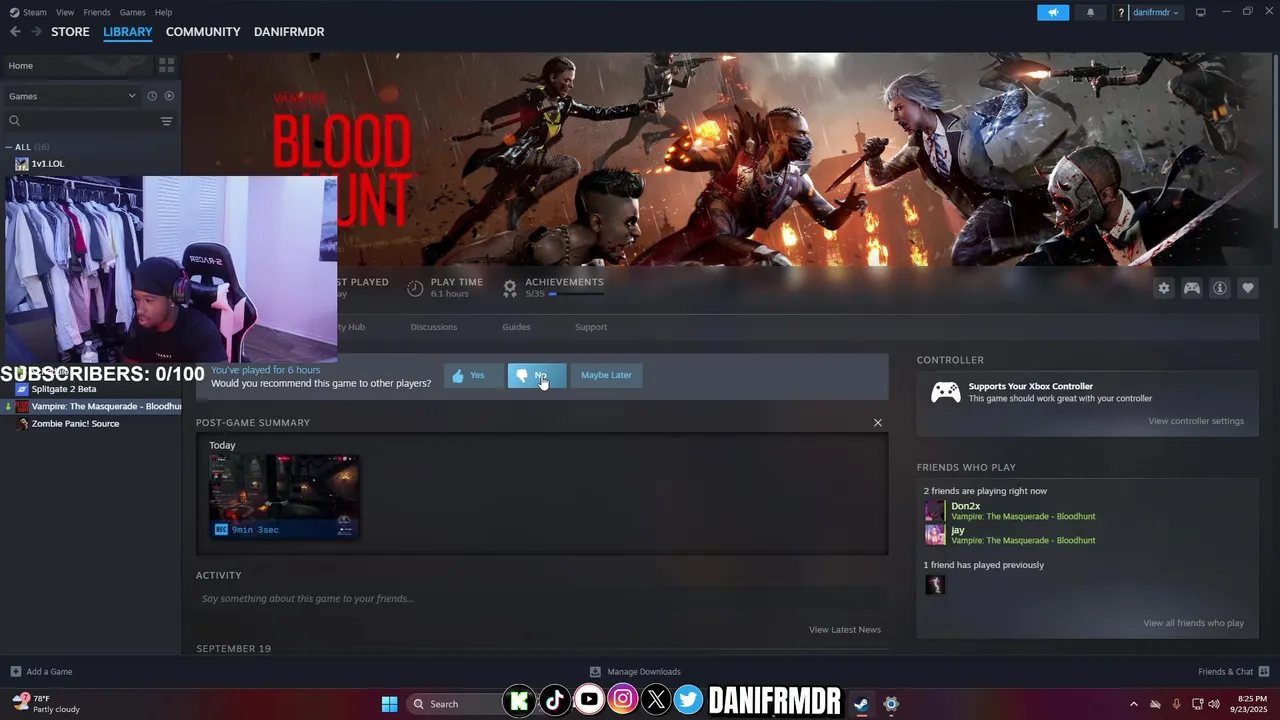Open the Support tab
Viewport: 1280px width, 720px height.
[591, 327]
